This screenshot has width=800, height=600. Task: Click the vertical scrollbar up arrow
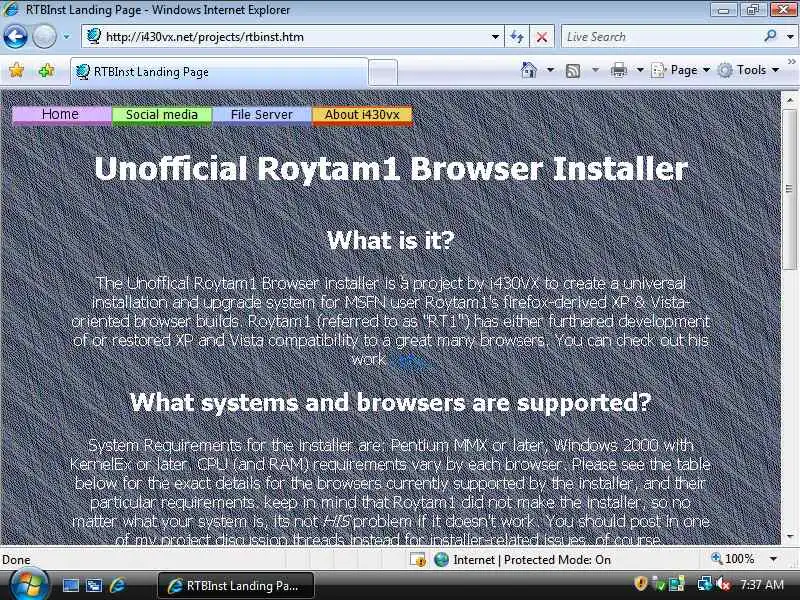789,99
